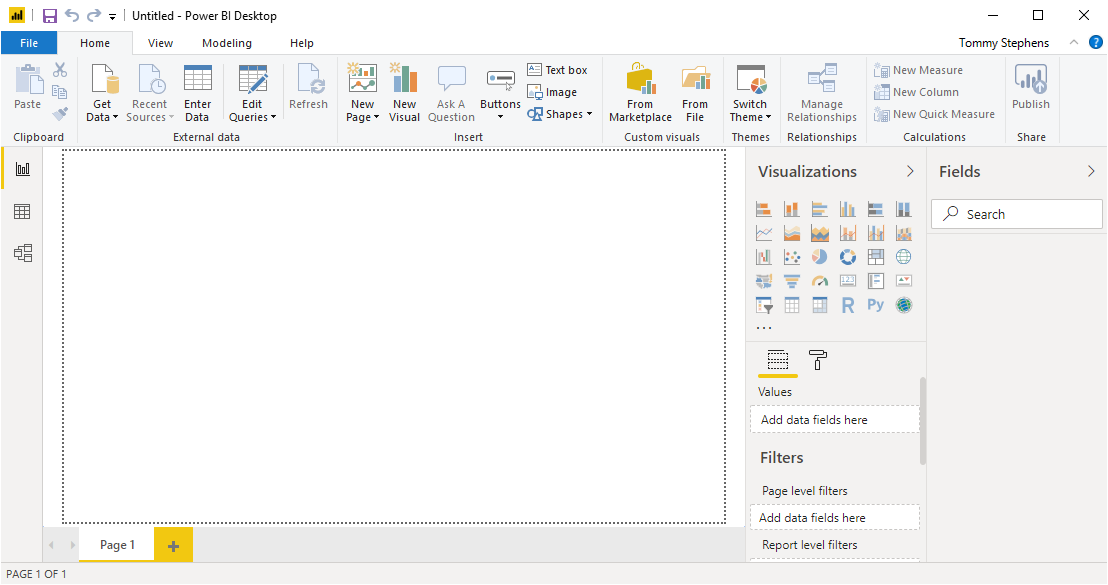The height and width of the screenshot is (585, 1108).
Task: Select the table visualization
Action: pos(791,305)
